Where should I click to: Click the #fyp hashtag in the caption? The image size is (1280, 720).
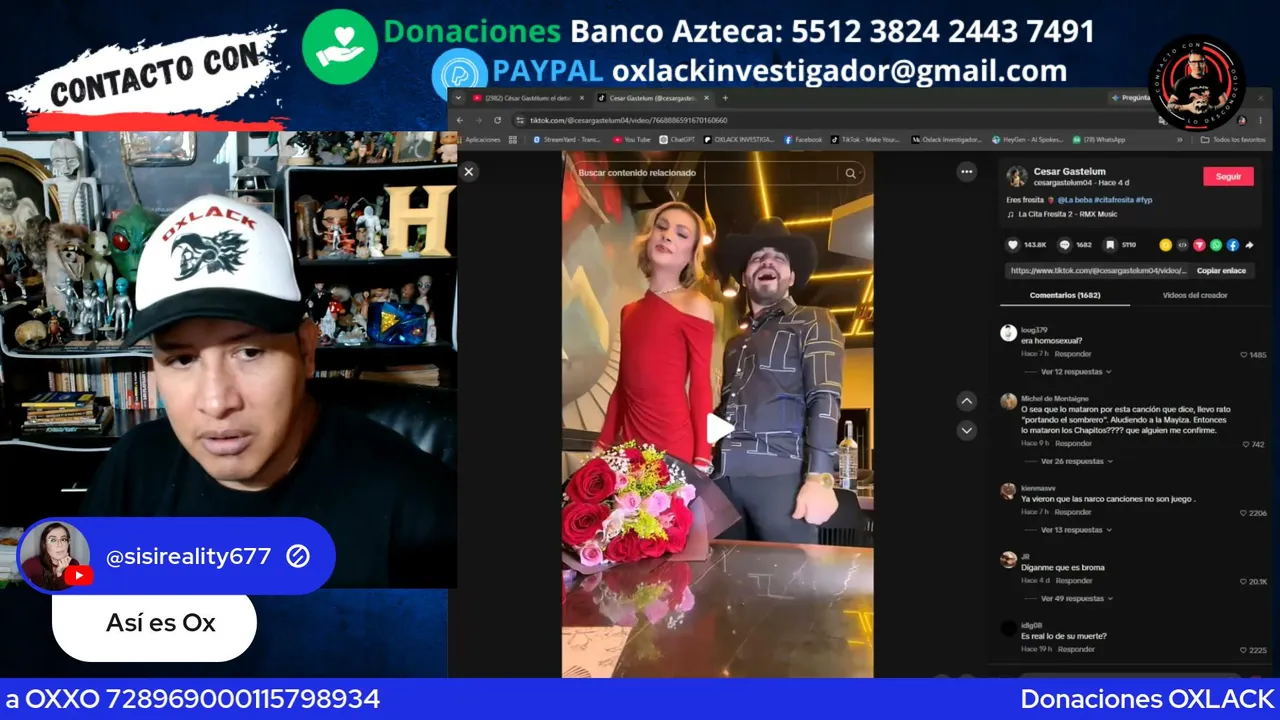pyautogui.click(x=1144, y=199)
